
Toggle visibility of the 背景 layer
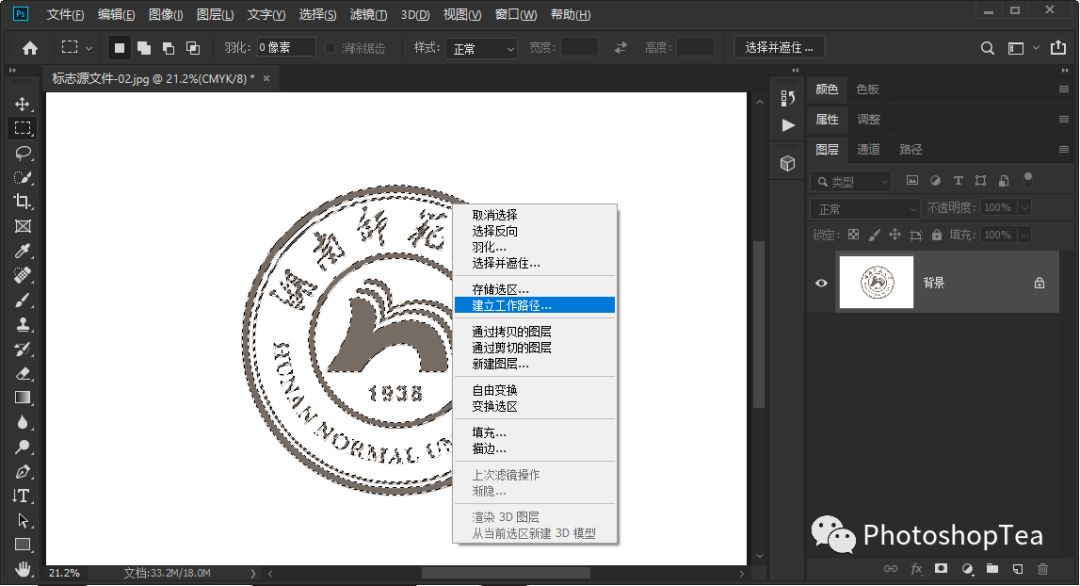pos(821,283)
